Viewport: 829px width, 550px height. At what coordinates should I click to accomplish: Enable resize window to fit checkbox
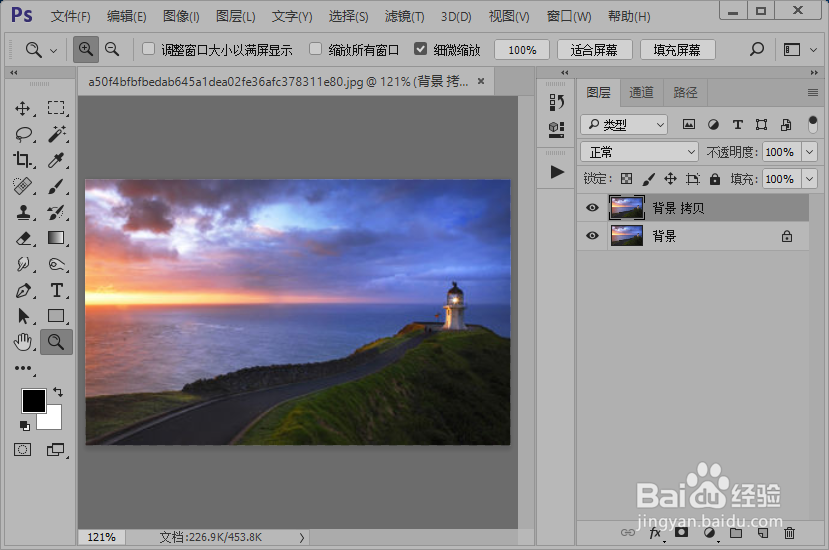149,49
